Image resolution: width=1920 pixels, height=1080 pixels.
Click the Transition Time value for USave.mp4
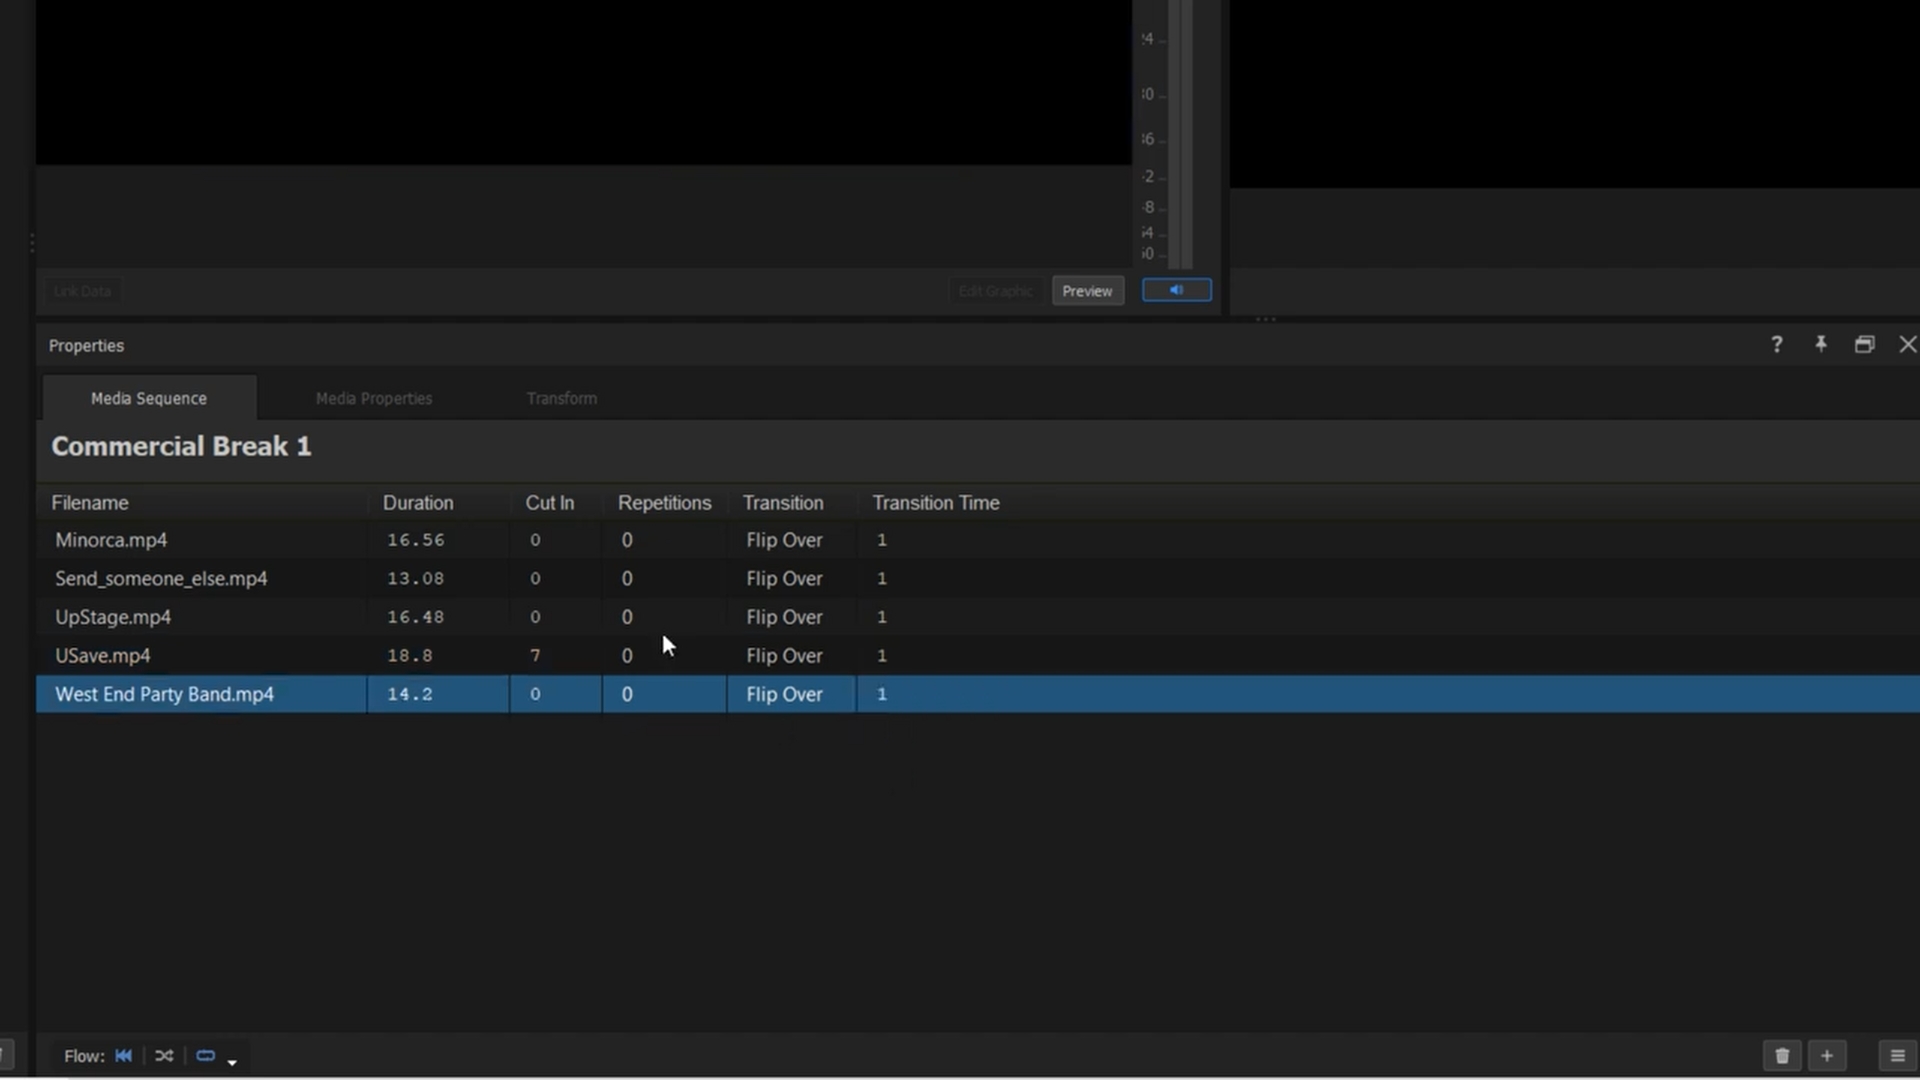[882, 656]
